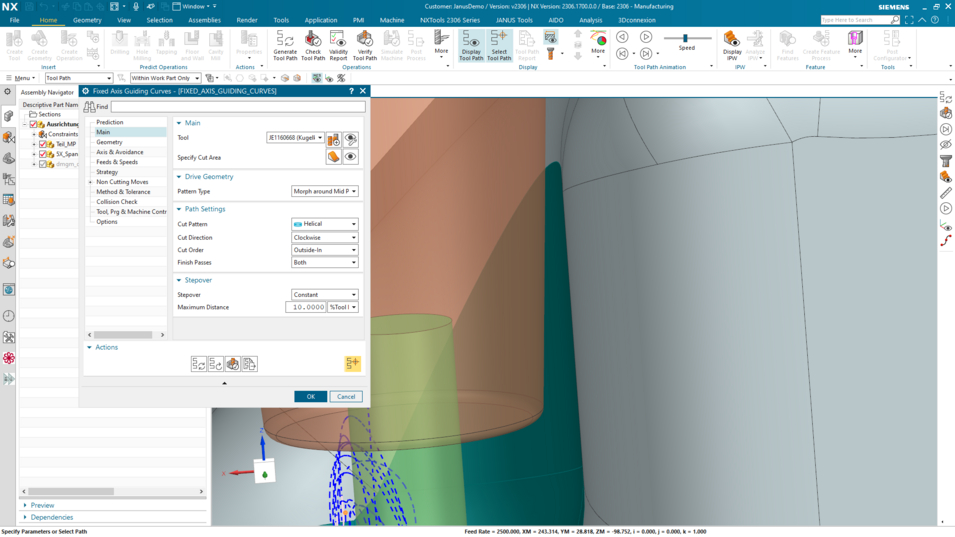The width and height of the screenshot is (955, 537).
Task: Select Axis & Avoidance page
Action: 120,152
